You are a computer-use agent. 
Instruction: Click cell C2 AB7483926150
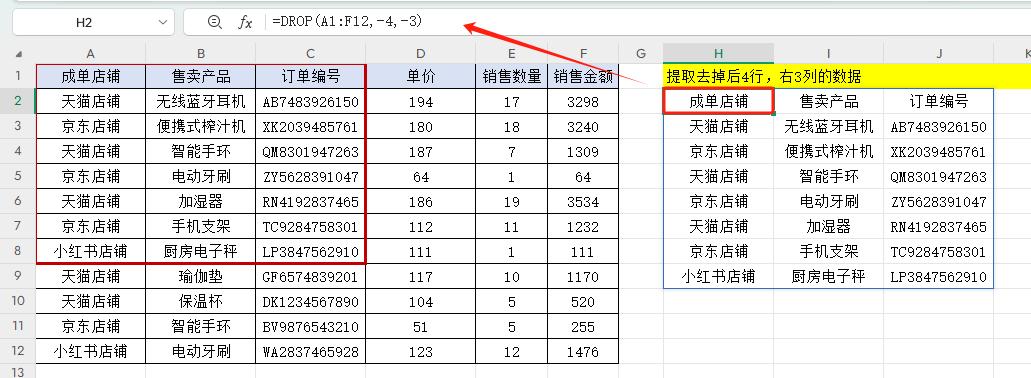pos(310,101)
